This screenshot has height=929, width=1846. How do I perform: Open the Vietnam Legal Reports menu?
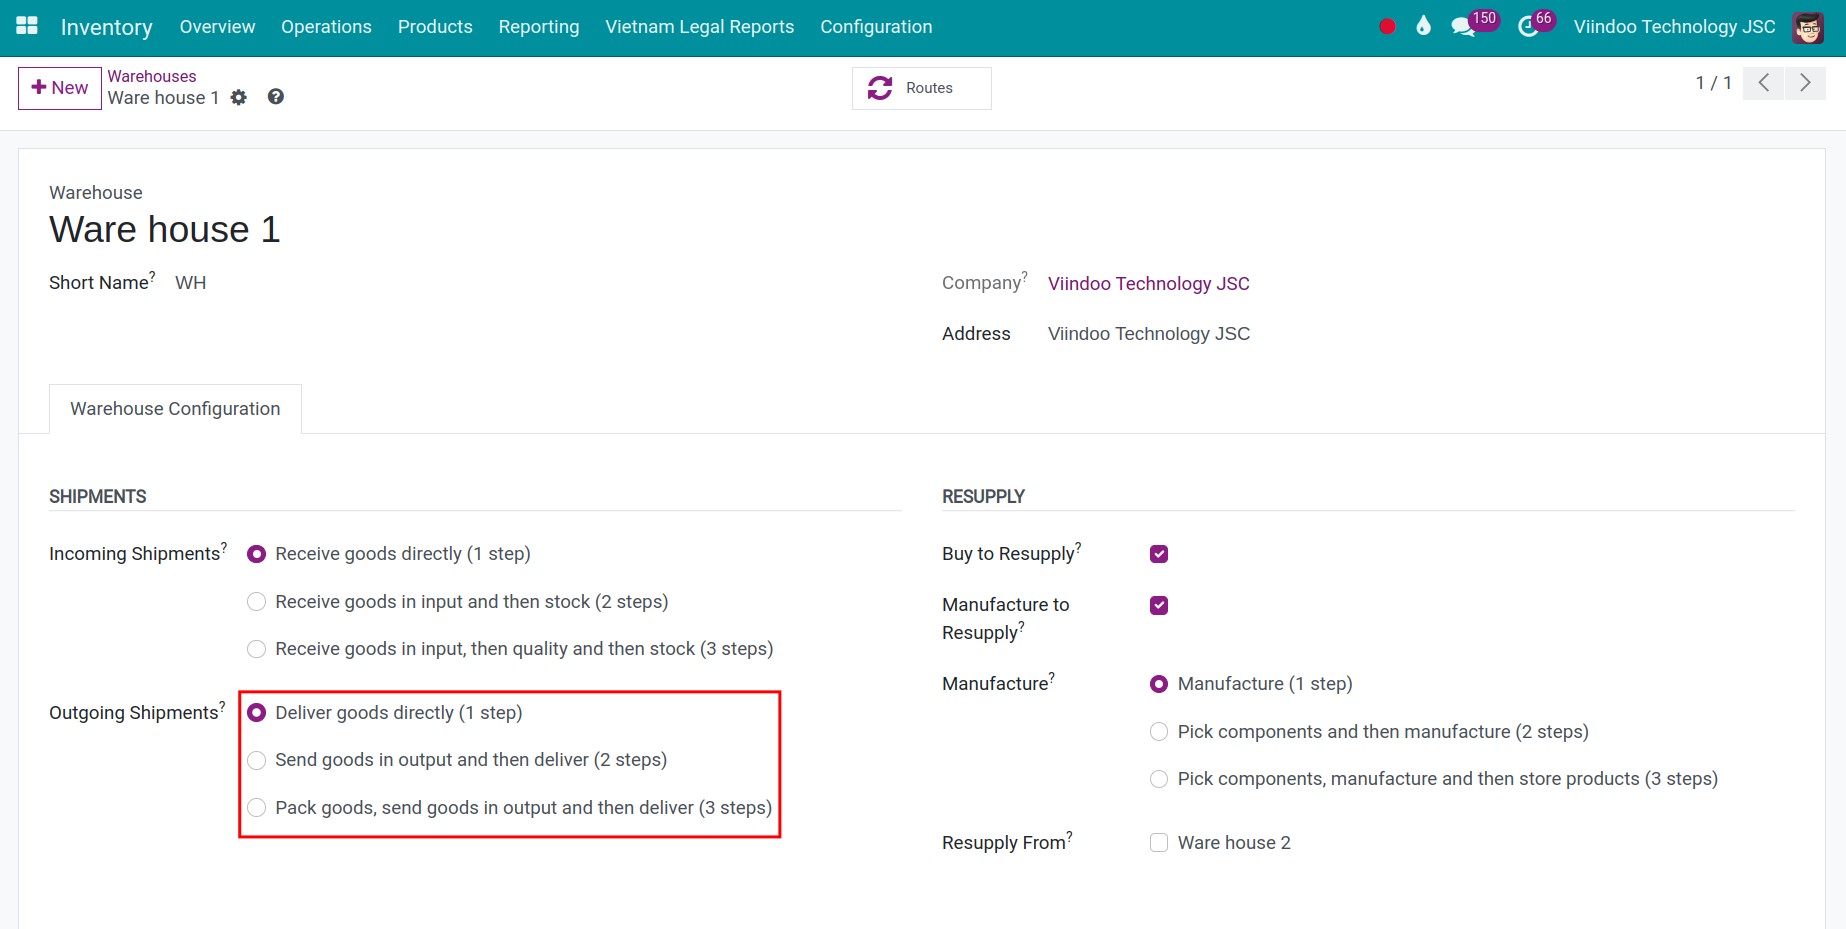(x=700, y=27)
